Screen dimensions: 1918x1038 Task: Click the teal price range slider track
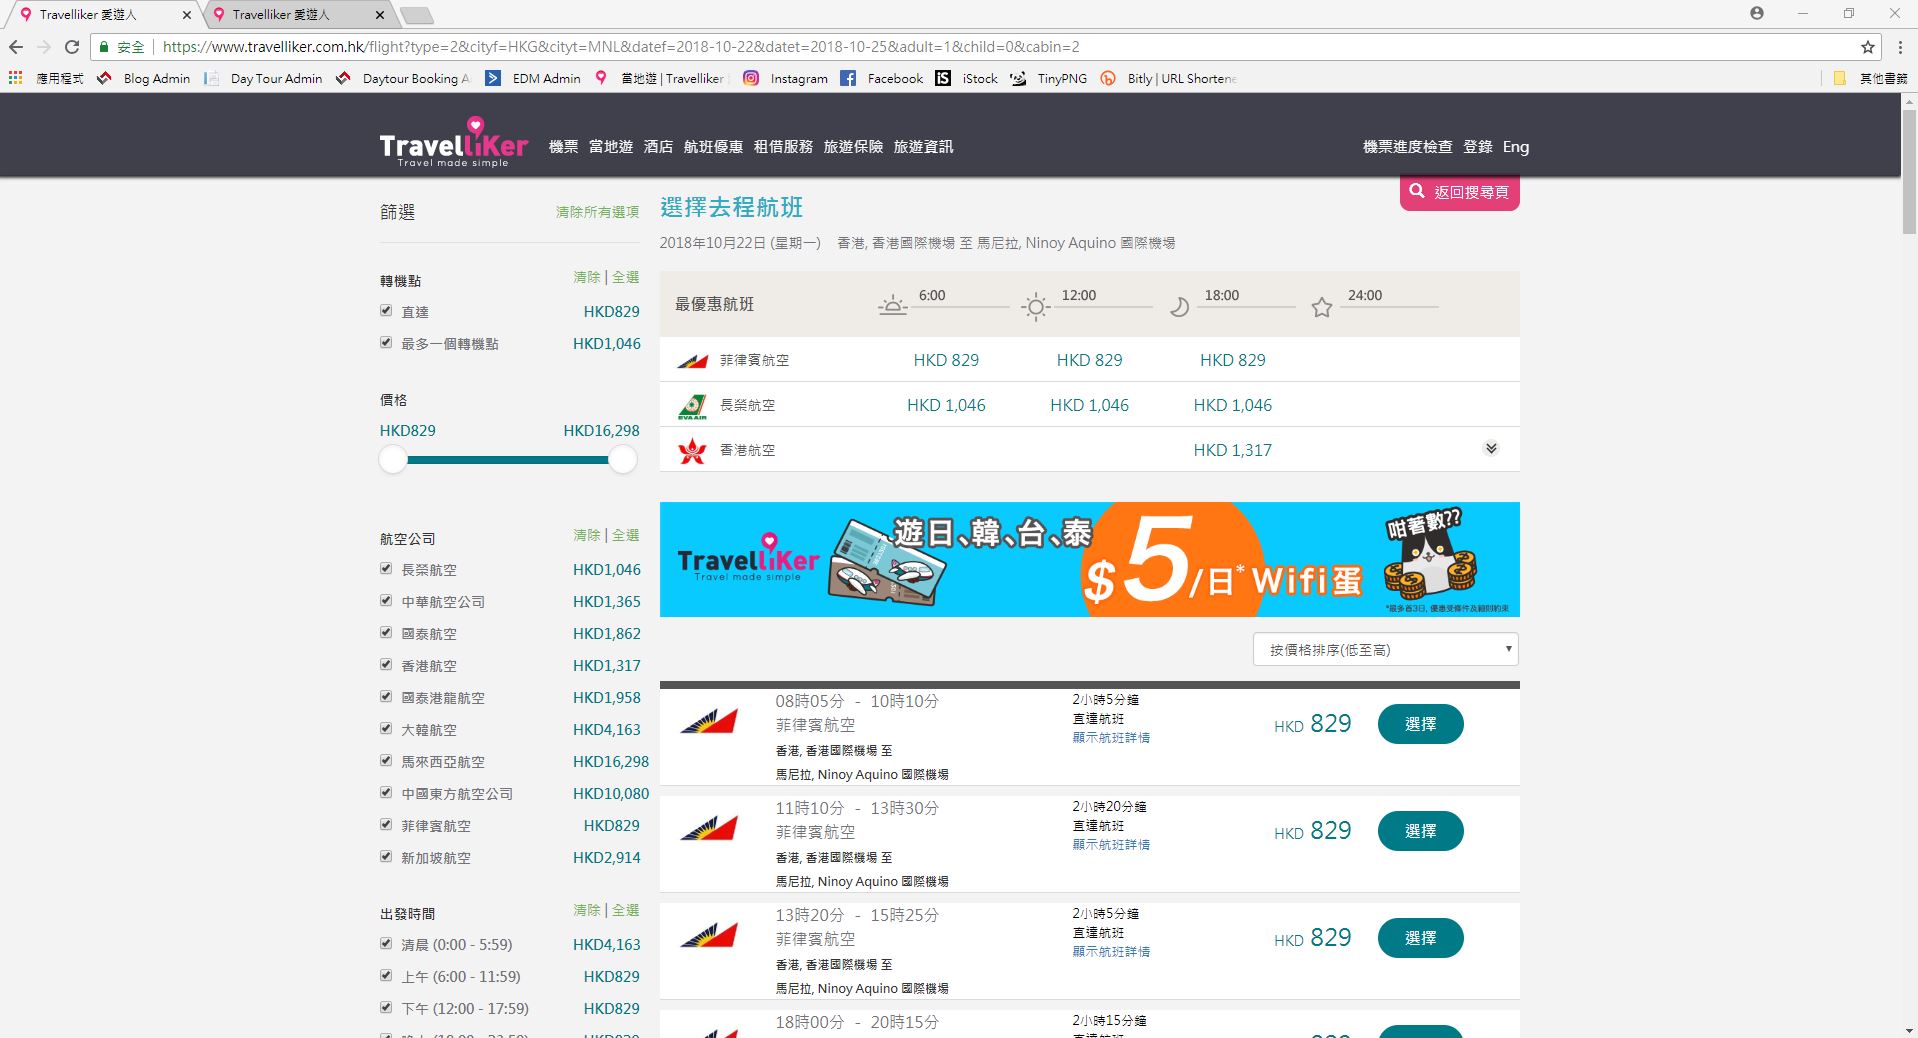(x=508, y=460)
